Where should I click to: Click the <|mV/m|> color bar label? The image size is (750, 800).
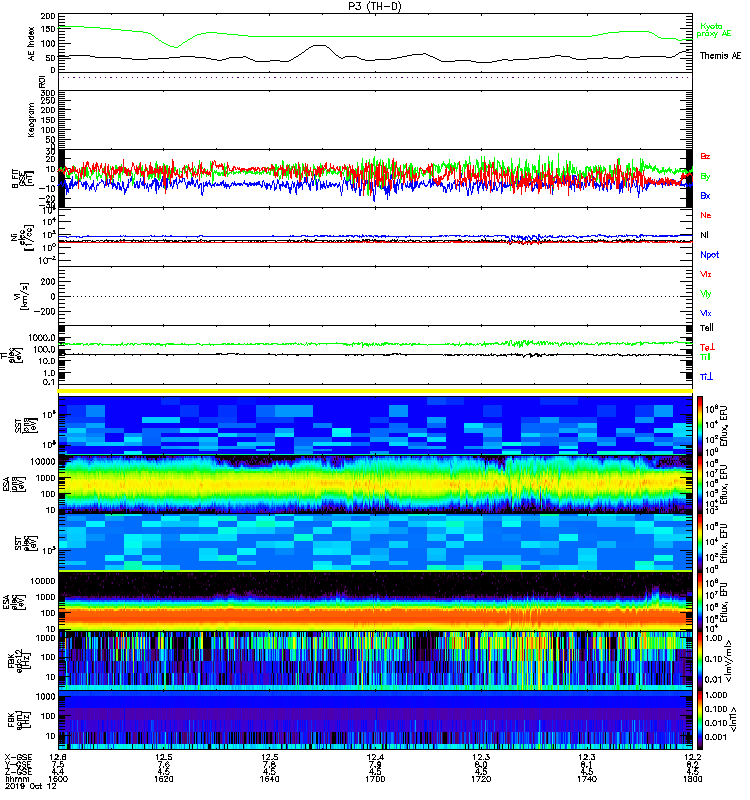(730, 661)
